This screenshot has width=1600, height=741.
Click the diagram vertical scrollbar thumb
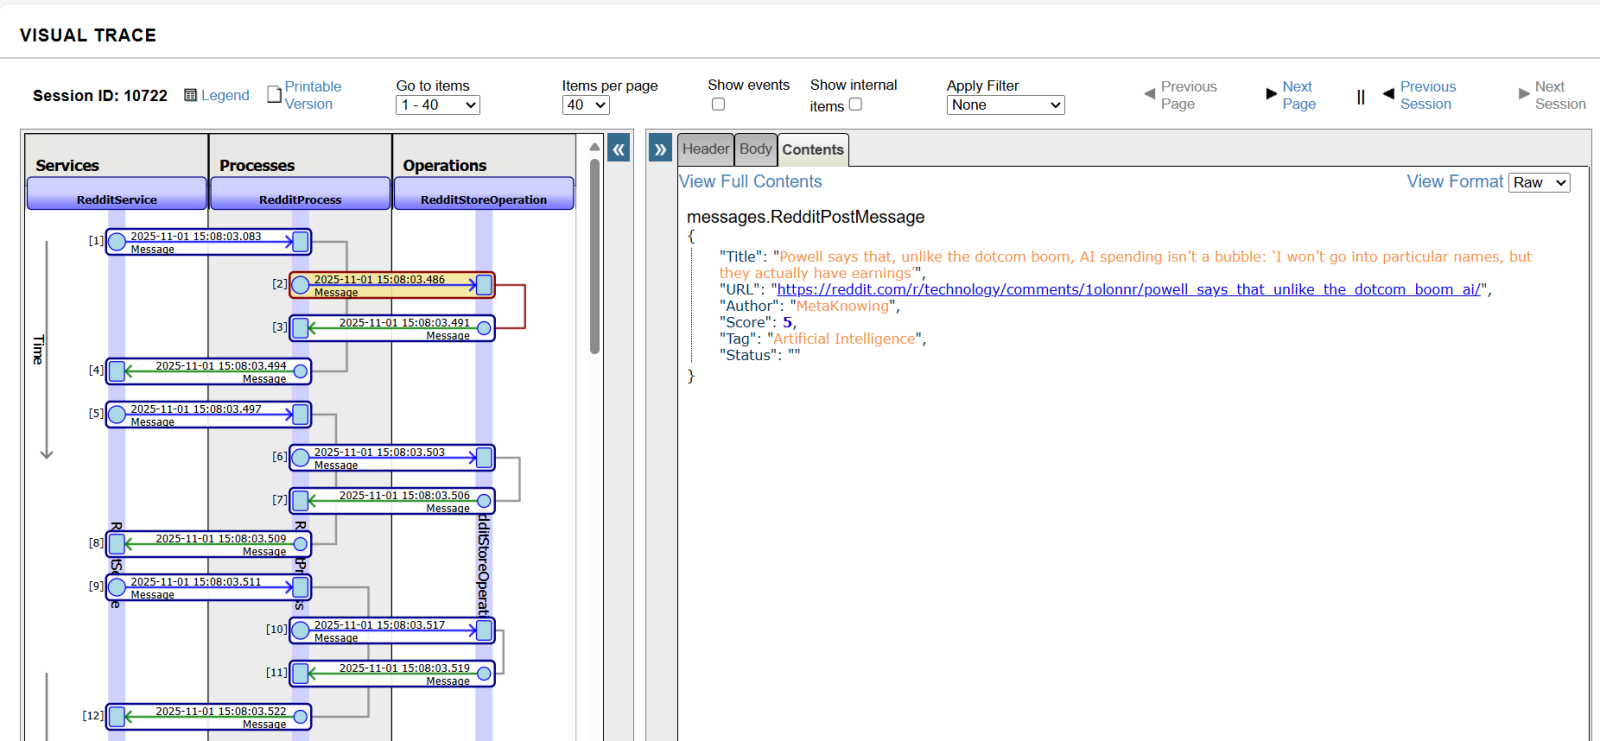595,256
